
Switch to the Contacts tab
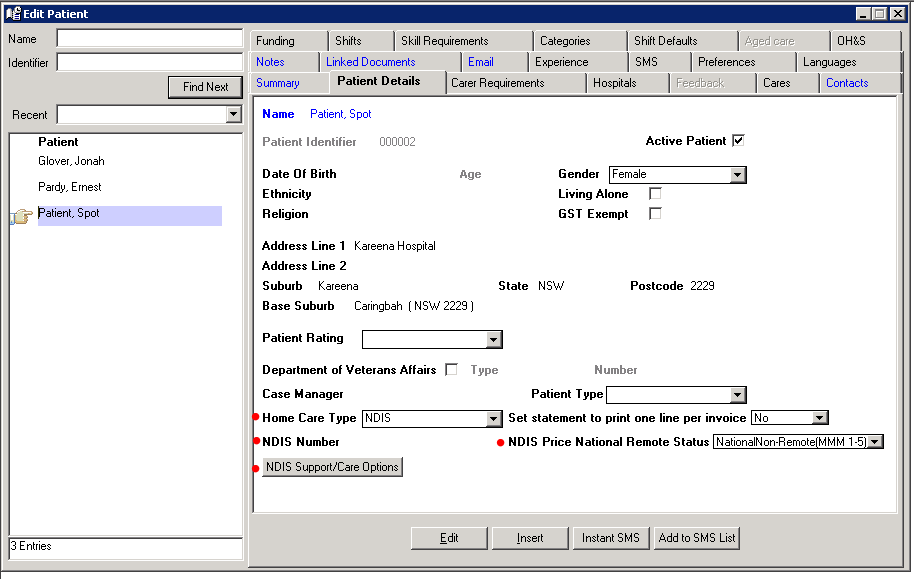pos(860,83)
